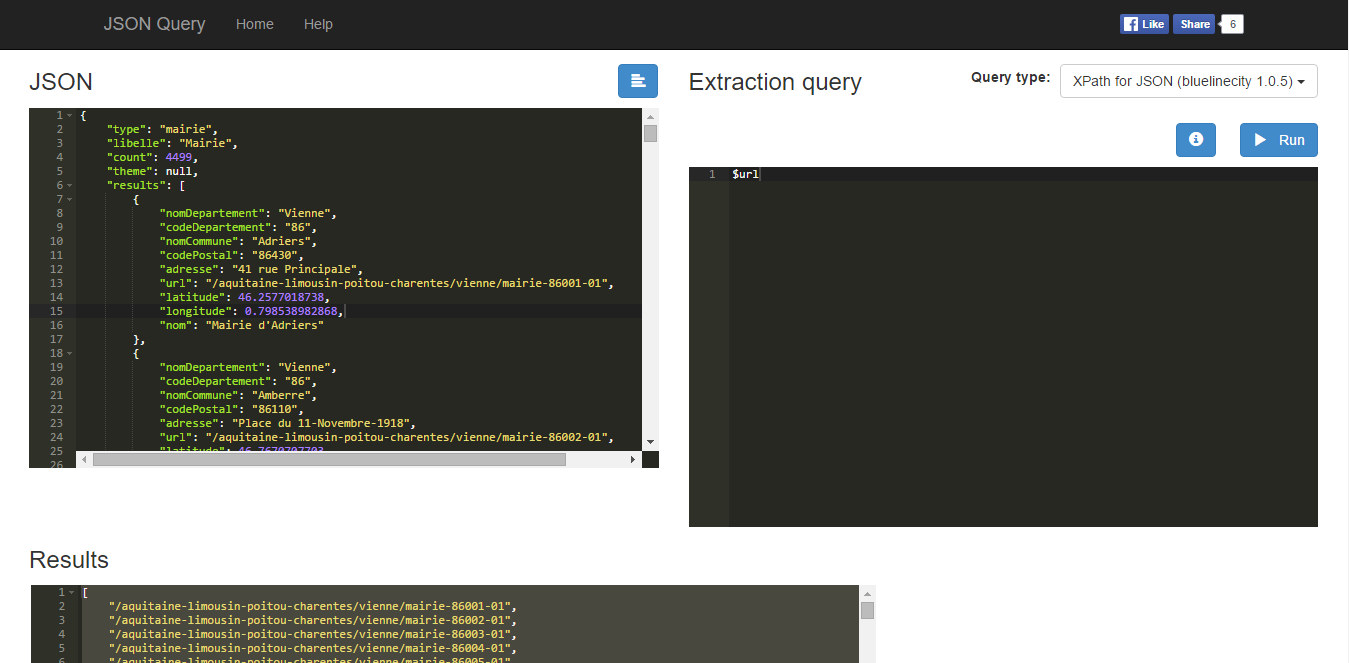Collapse the object fold arrow on line 7
Image resolution: width=1349 pixels, height=663 pixels.
[69, 199]
